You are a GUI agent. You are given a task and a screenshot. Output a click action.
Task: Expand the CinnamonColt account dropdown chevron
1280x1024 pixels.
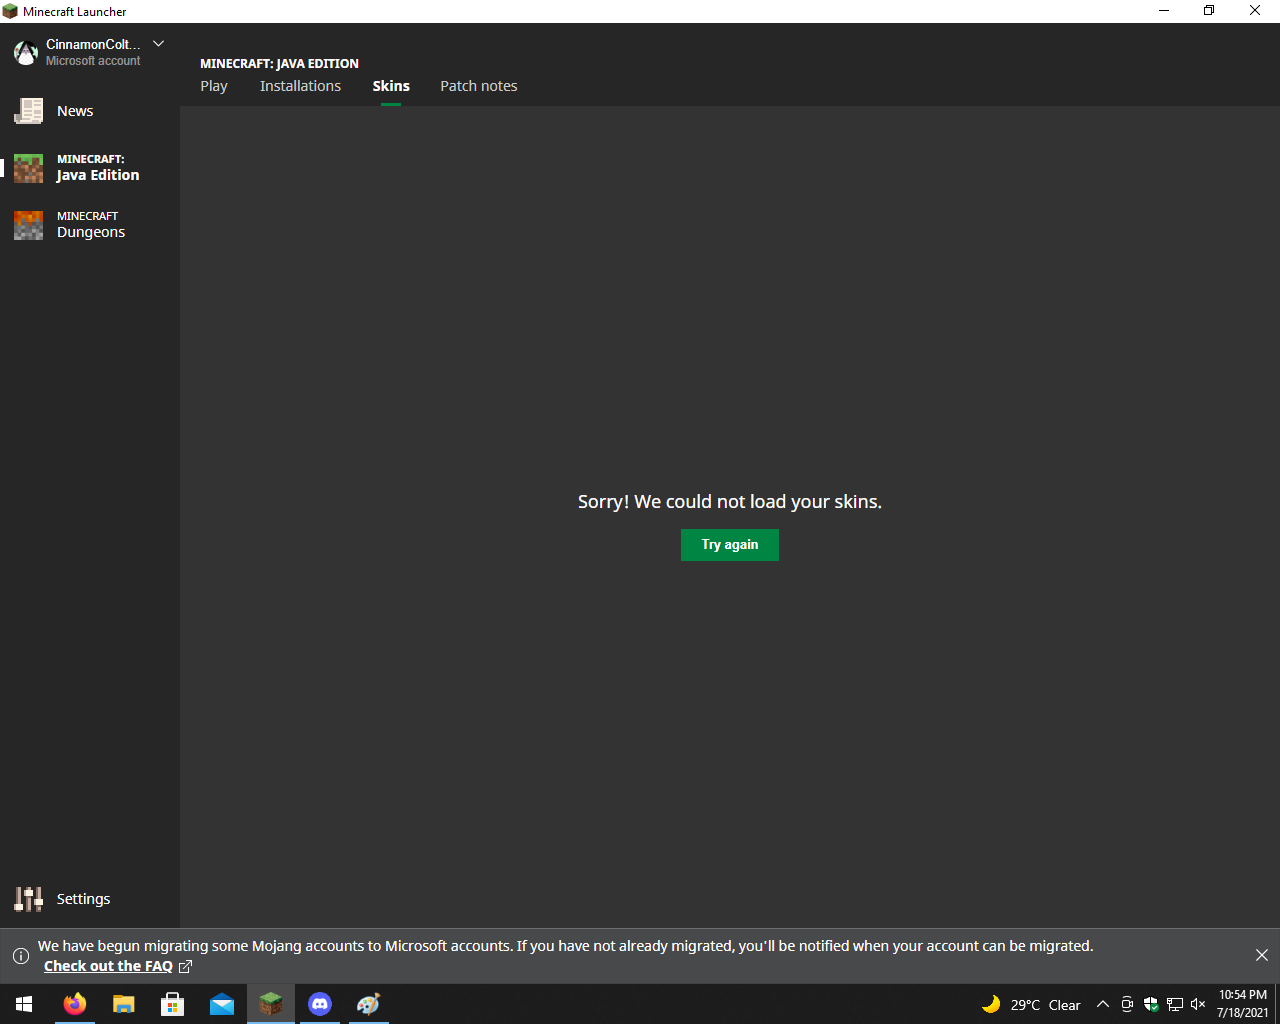coord(158,44)
